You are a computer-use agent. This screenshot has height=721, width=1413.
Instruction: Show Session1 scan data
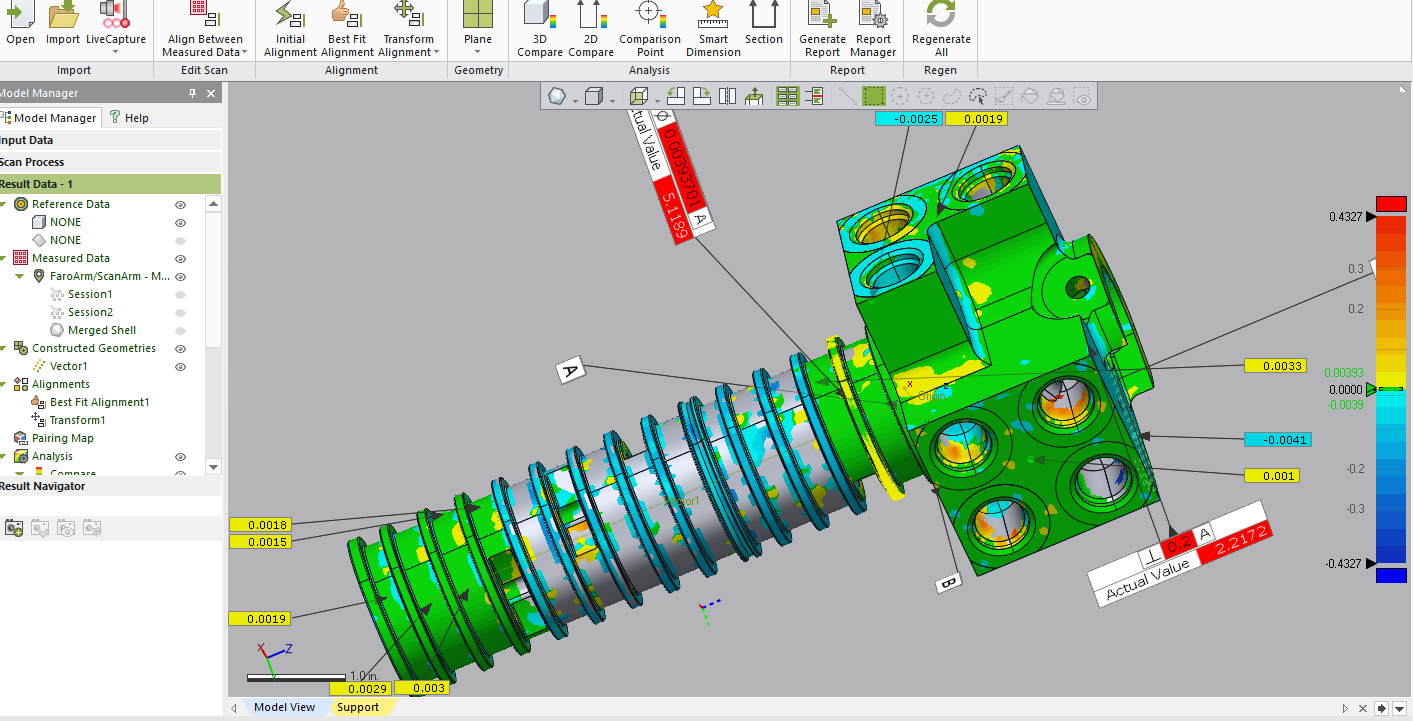click(x=181, y=294)
